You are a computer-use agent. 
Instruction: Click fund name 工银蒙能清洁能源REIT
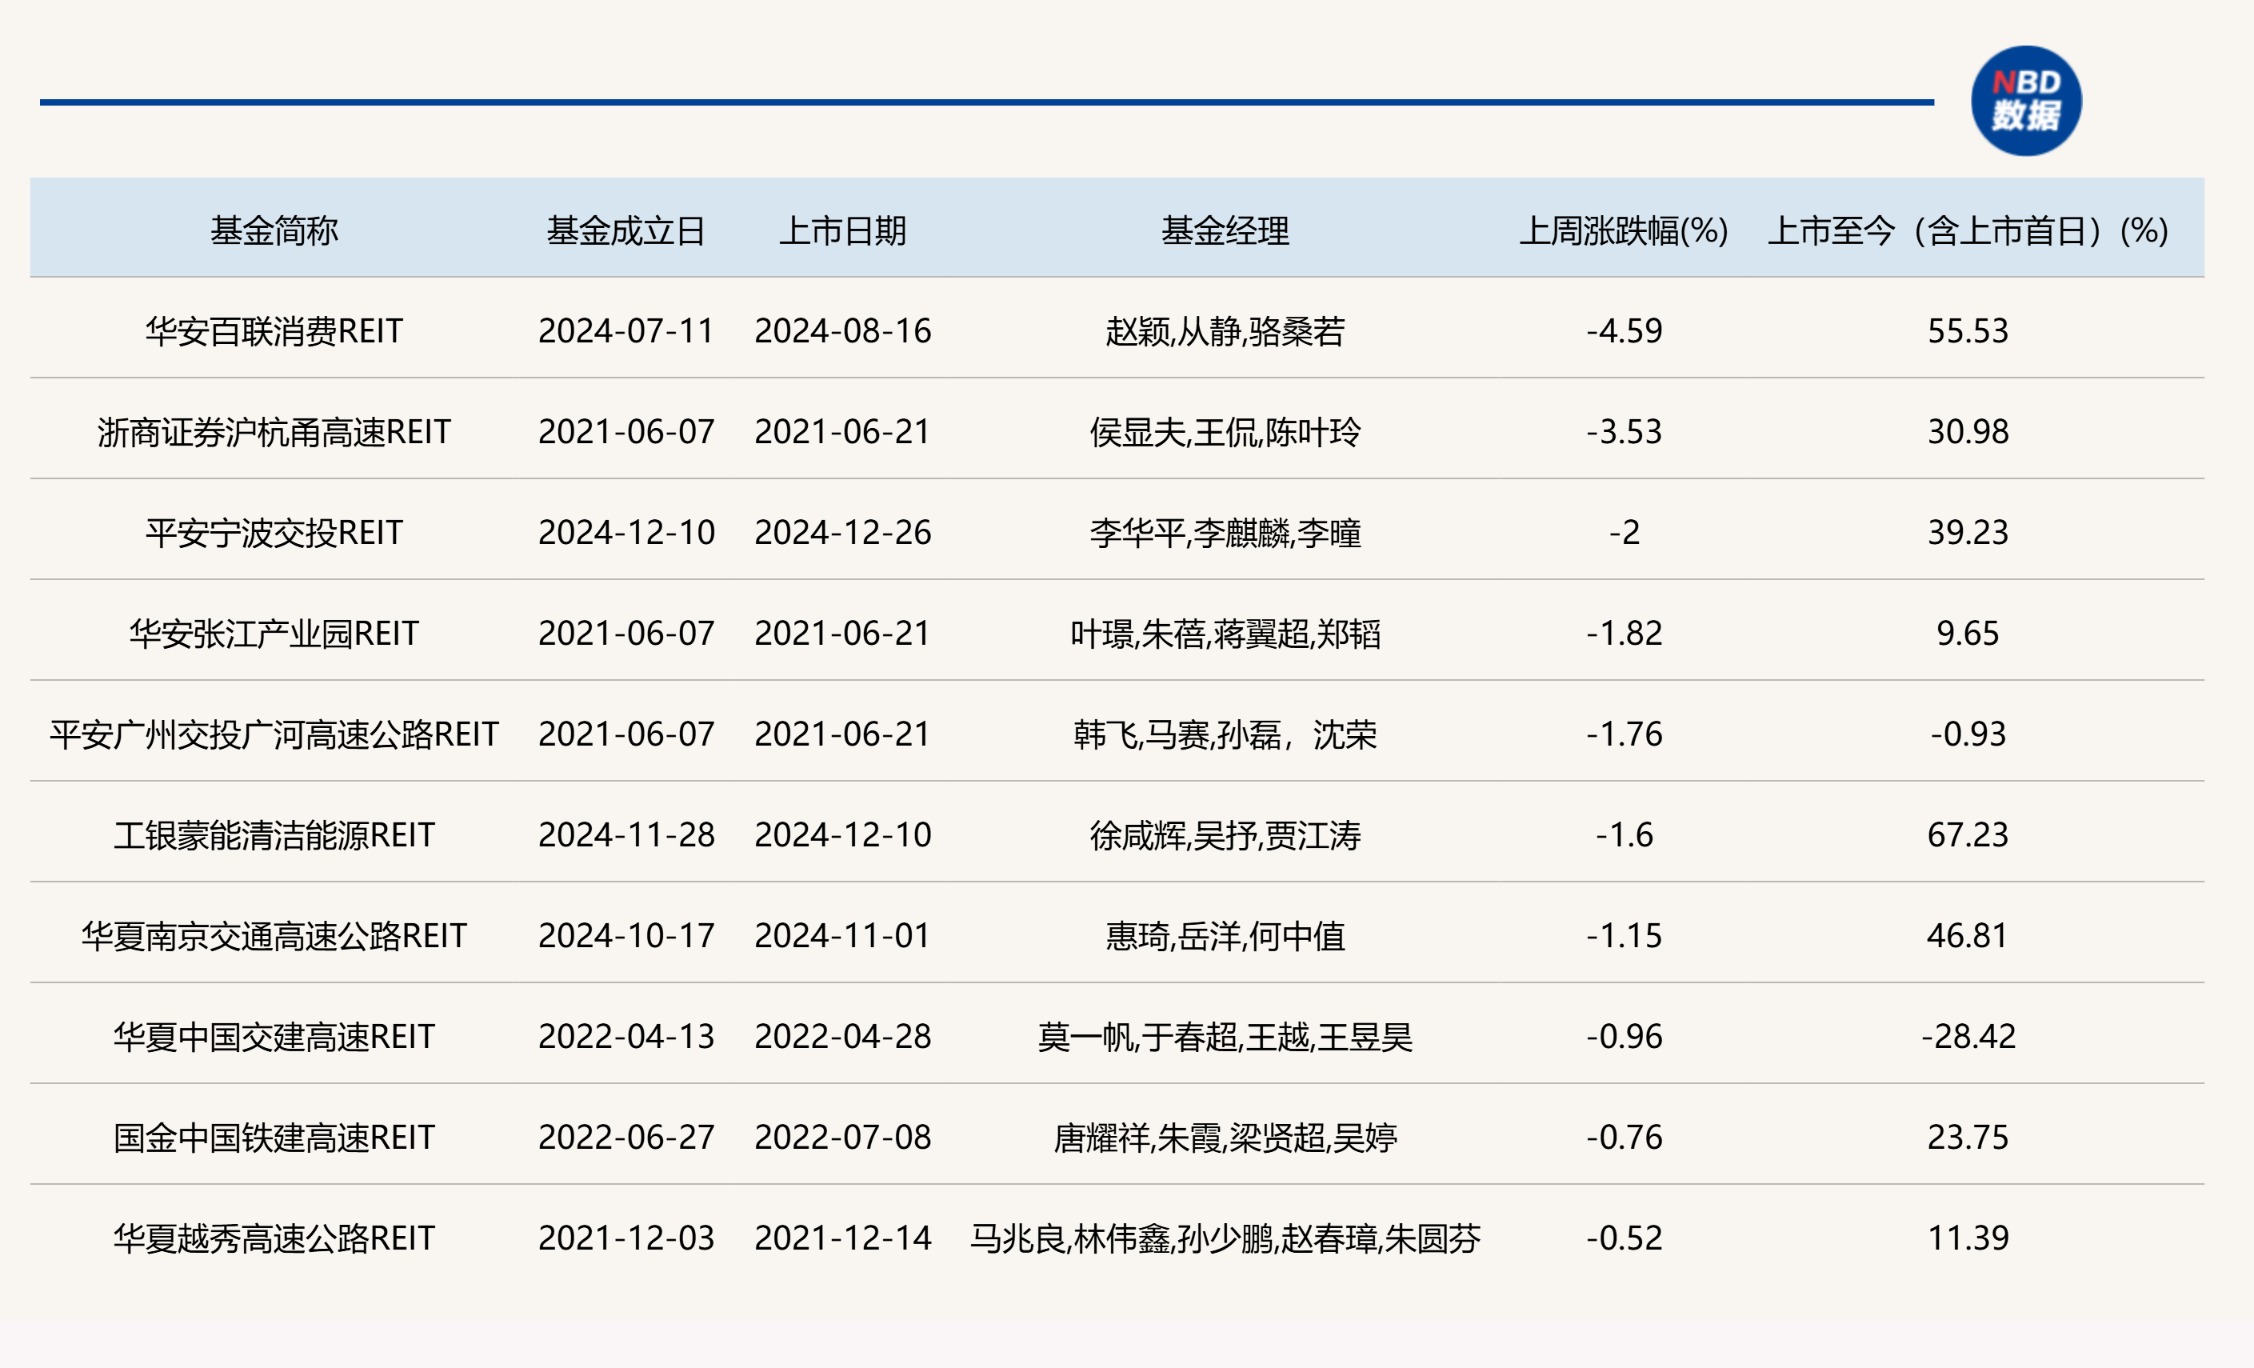tap(274, 835)
